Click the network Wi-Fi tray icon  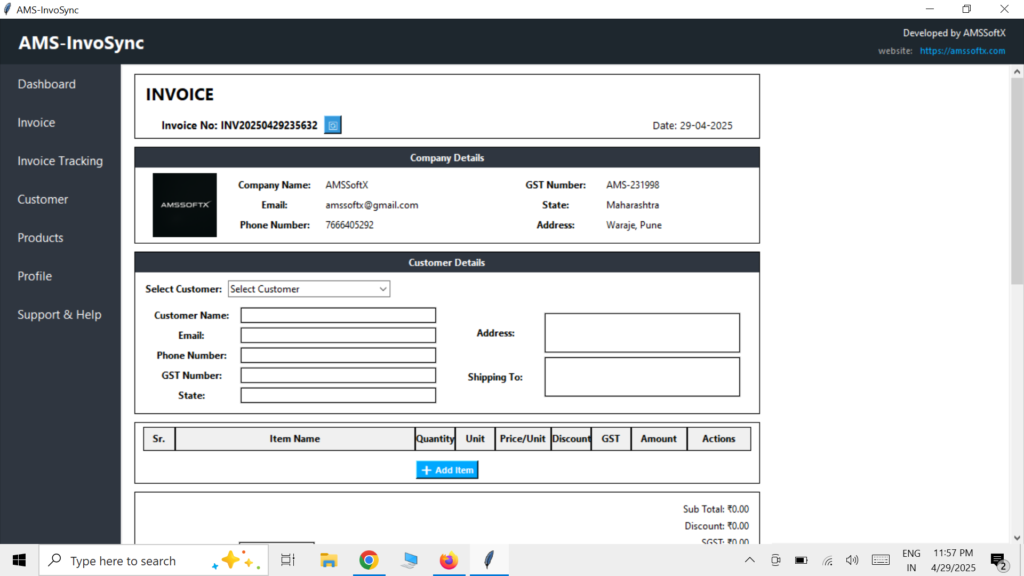click(827, 560)
